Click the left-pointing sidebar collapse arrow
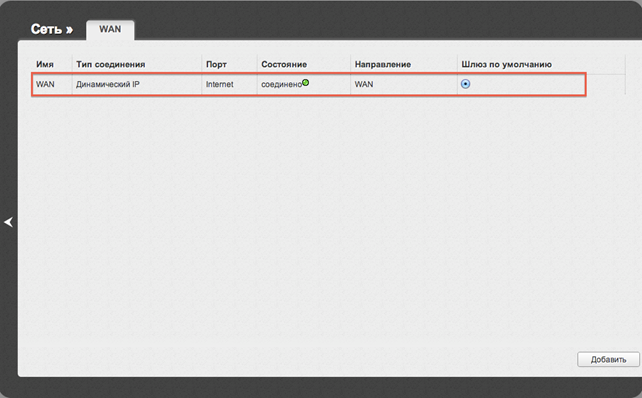This screenshot has width=642, height=398. [9, 222]
